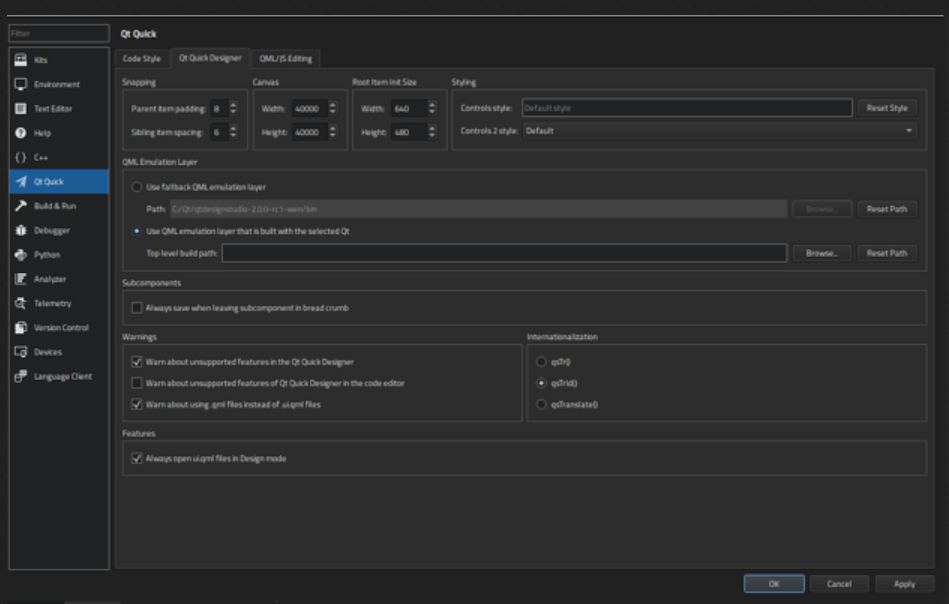Viewport: 949px width, 604px height.
Task: Select the qsTr() radio button
Action: pyautogui.click(x=543, y=360)
